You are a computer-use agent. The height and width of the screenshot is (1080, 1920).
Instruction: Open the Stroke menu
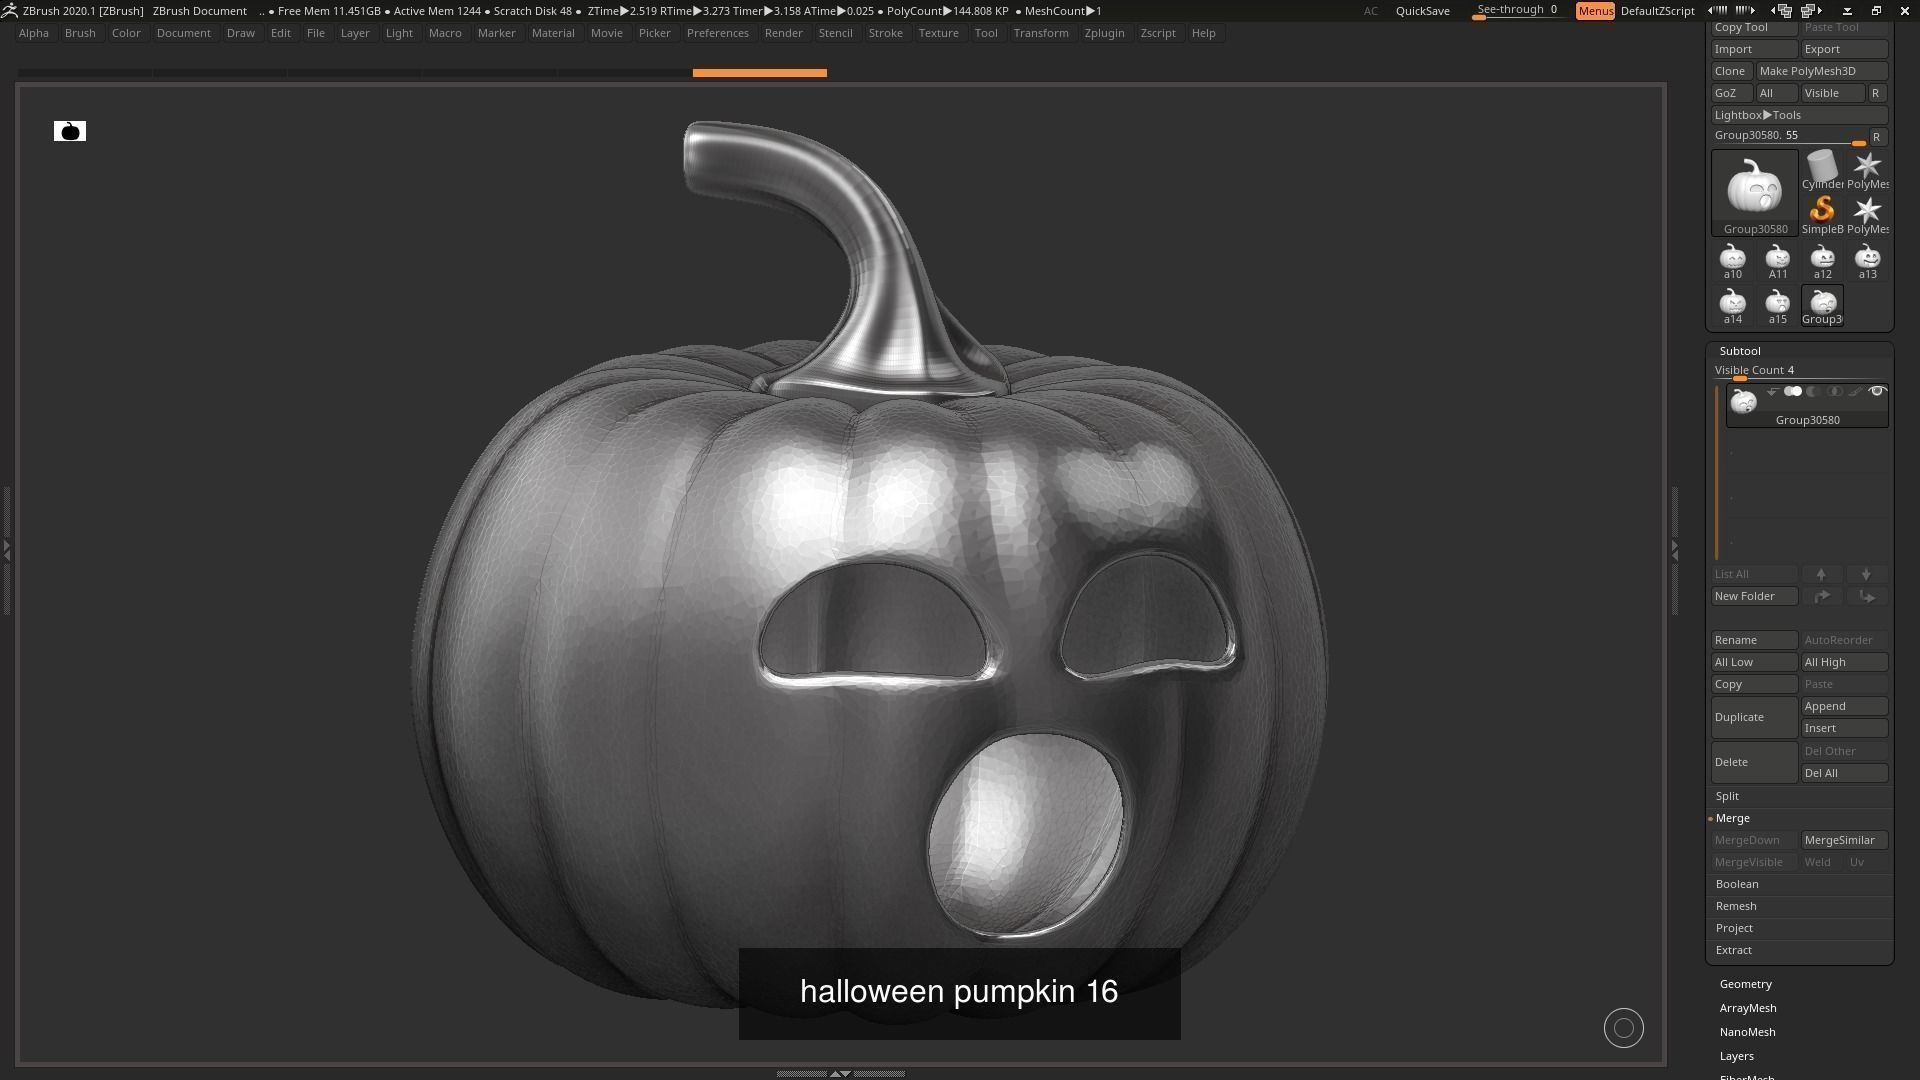pyautogui.click(x=885, y=33)
